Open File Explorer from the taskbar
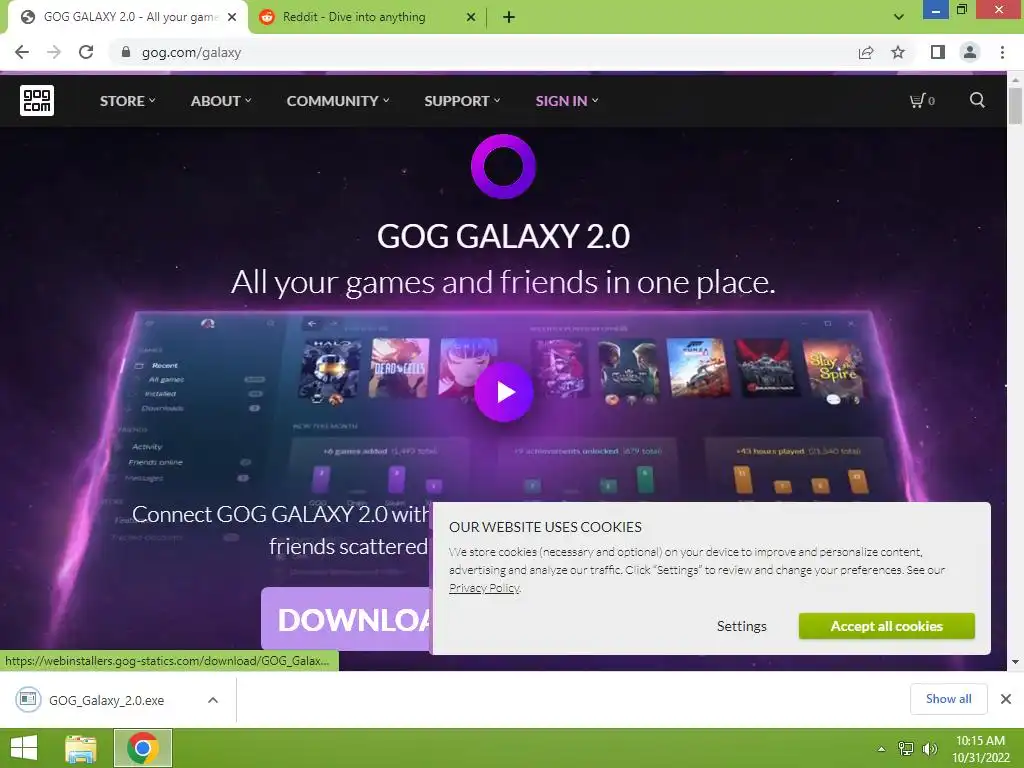1024x768 pixels. 81,748
